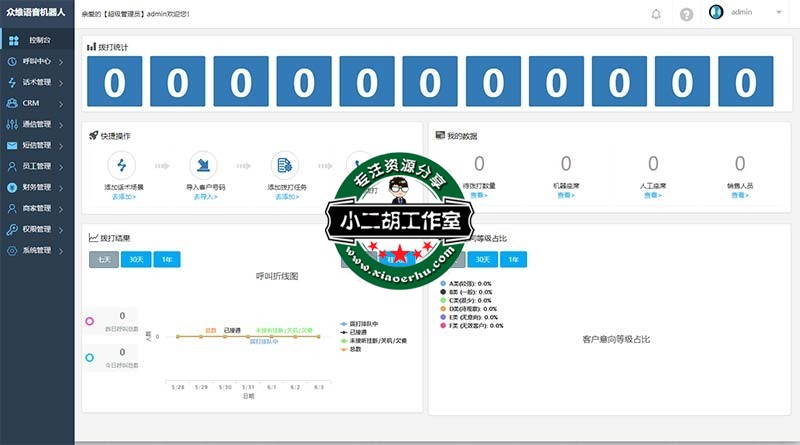Switch call results chart to 30天
Image resolution: width=800 pixels, height=445 pixels.
pyautogui.click(x=136, y=259)
